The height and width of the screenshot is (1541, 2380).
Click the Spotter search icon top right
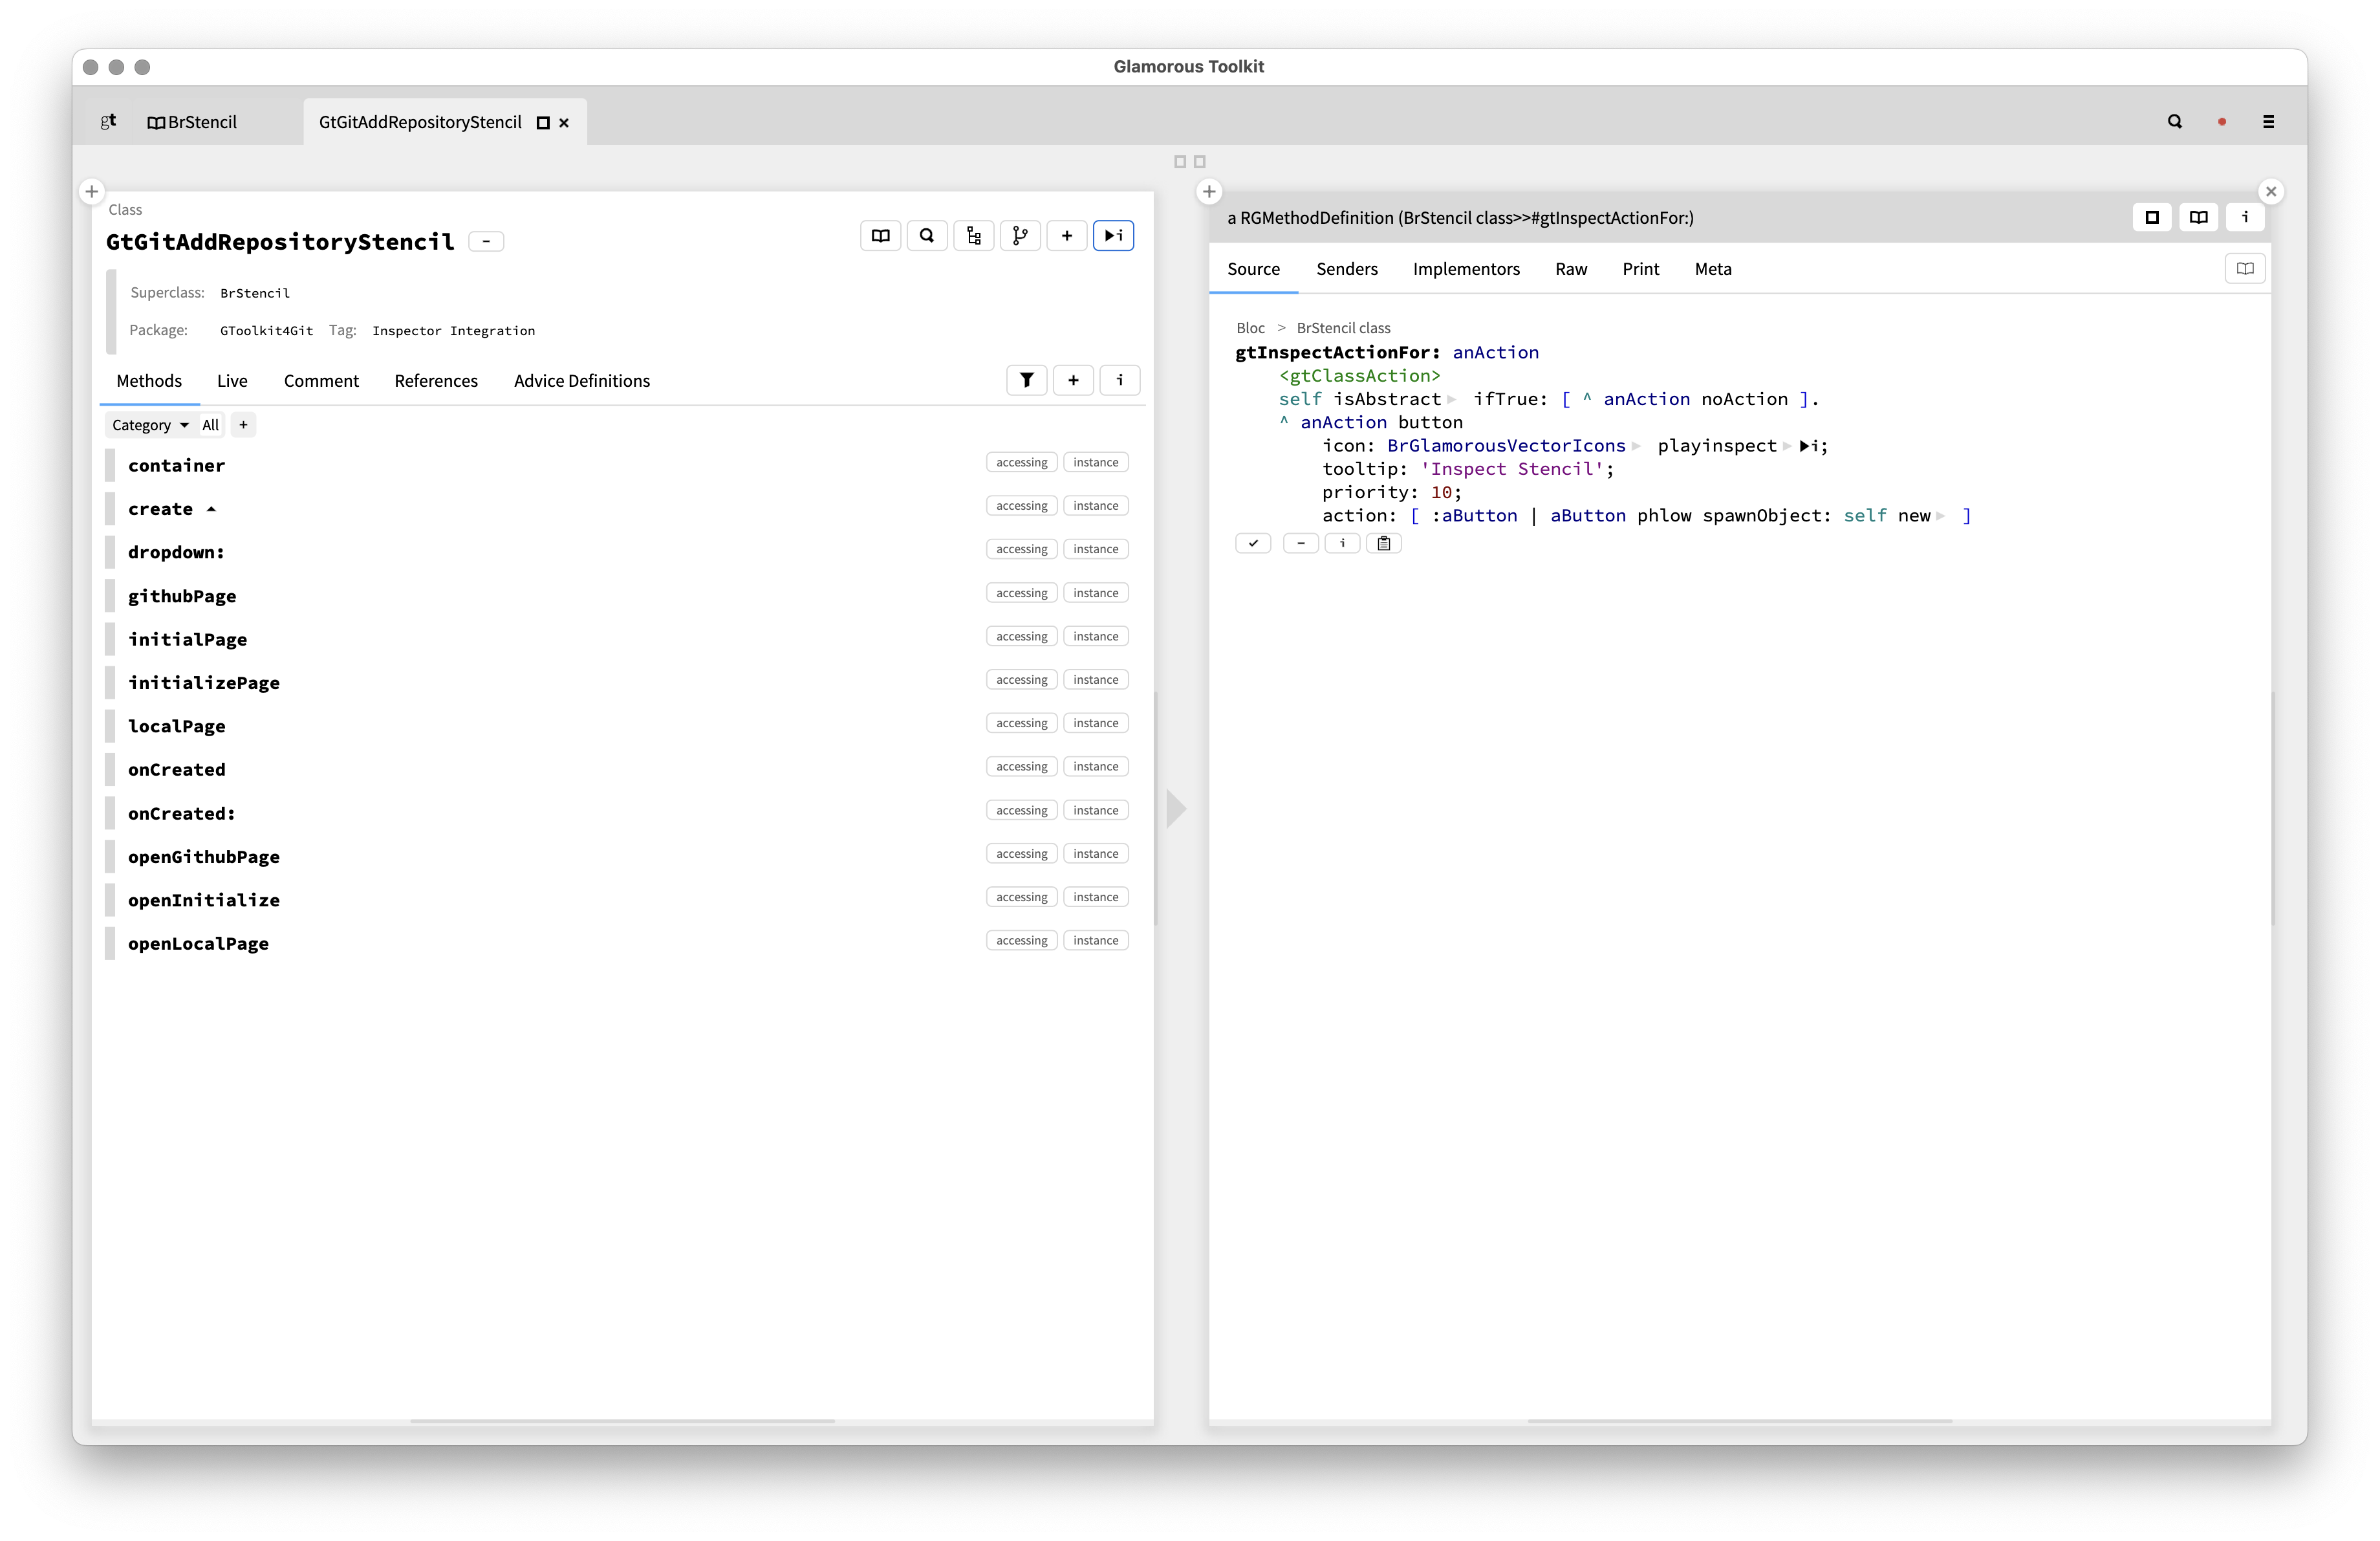click(x=2174, y=122)
